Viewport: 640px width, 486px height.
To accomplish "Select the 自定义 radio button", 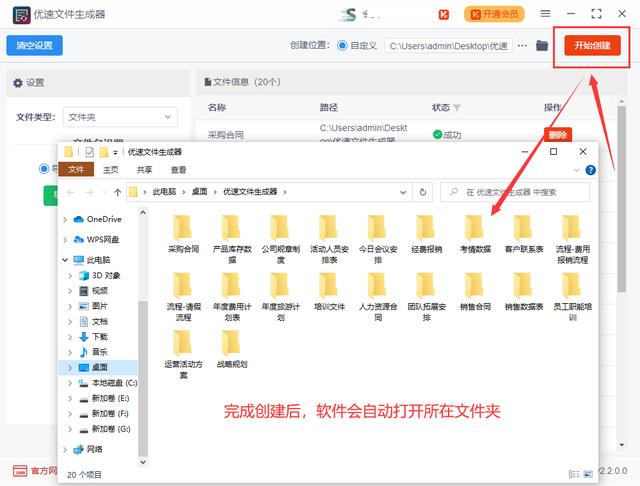I will pyautogui.click(x=342, y=45).
